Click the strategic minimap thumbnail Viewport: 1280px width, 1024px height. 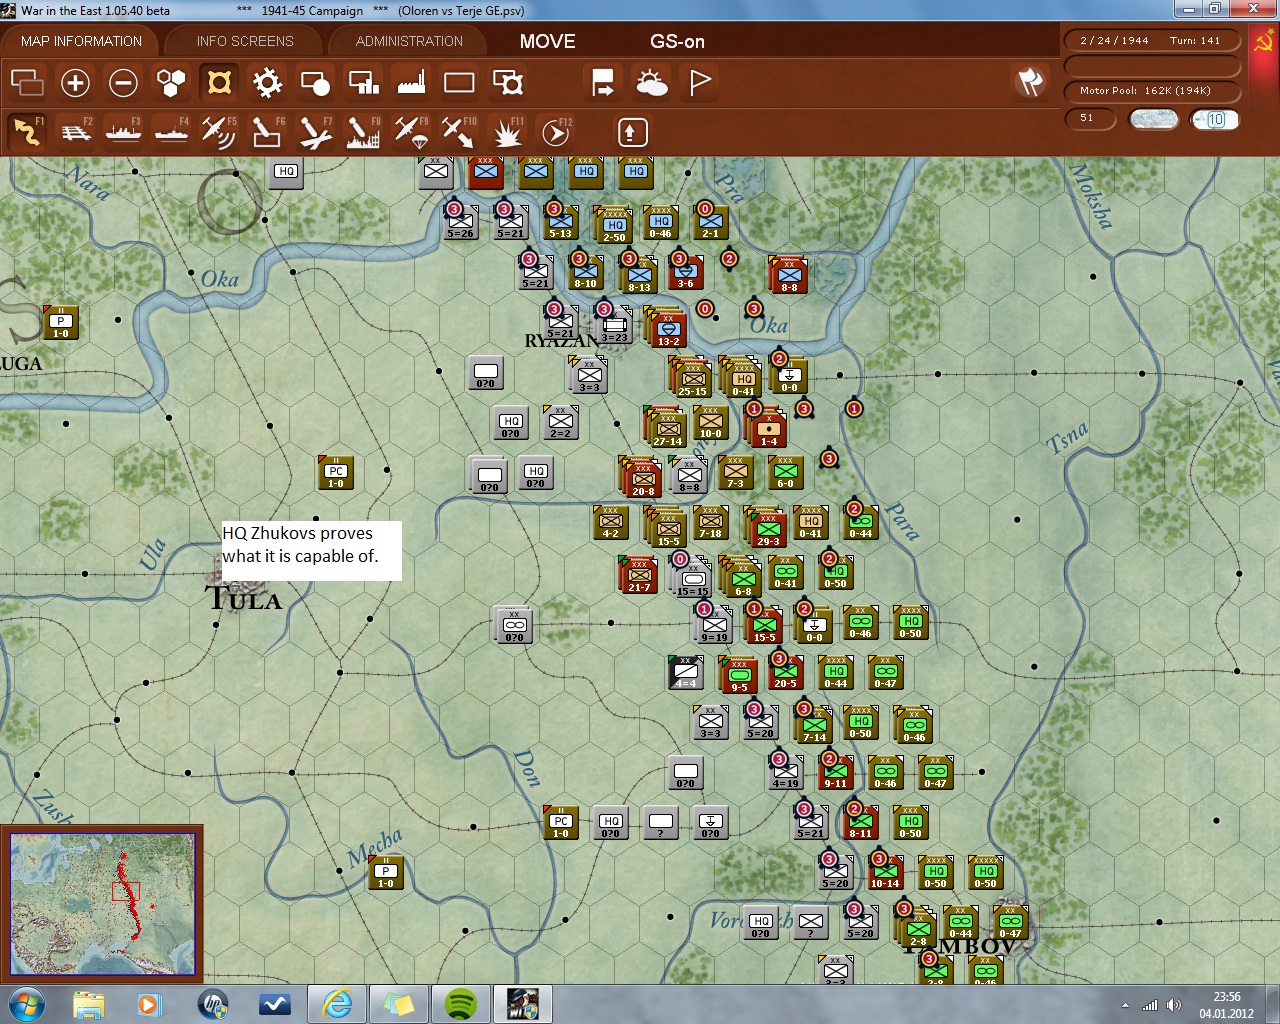(x=102, y=904)
